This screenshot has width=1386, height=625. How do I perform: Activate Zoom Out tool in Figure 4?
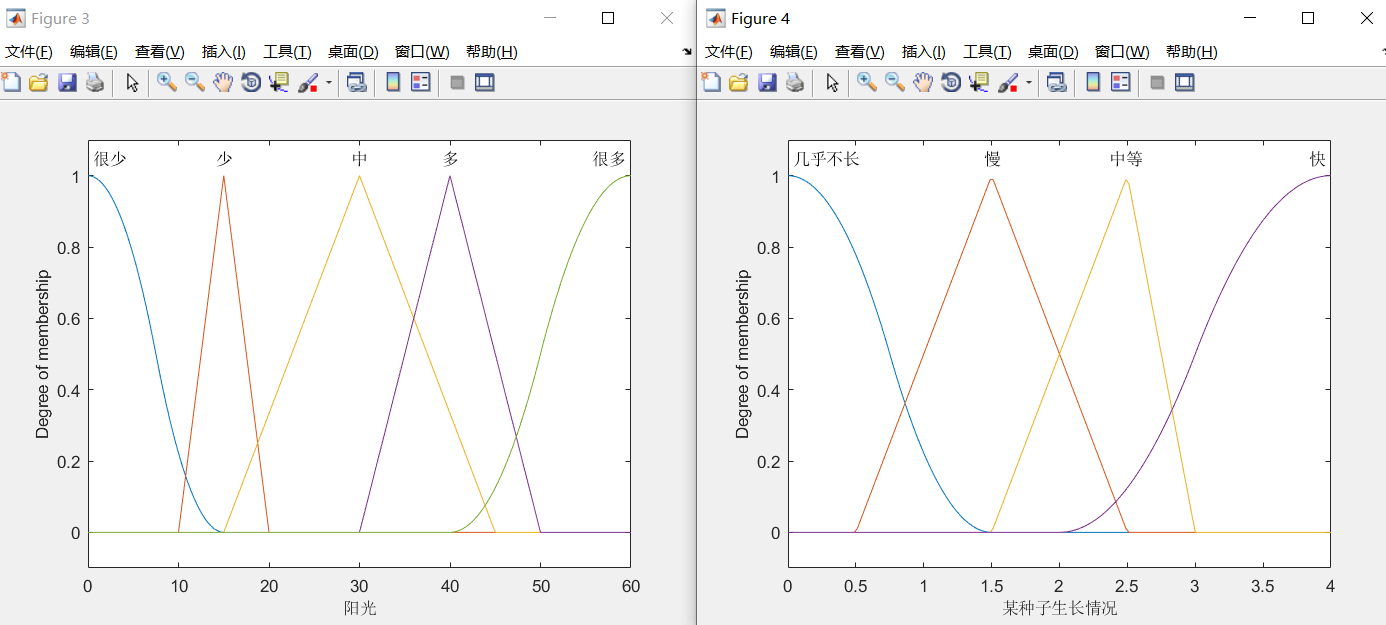[895, 83]
